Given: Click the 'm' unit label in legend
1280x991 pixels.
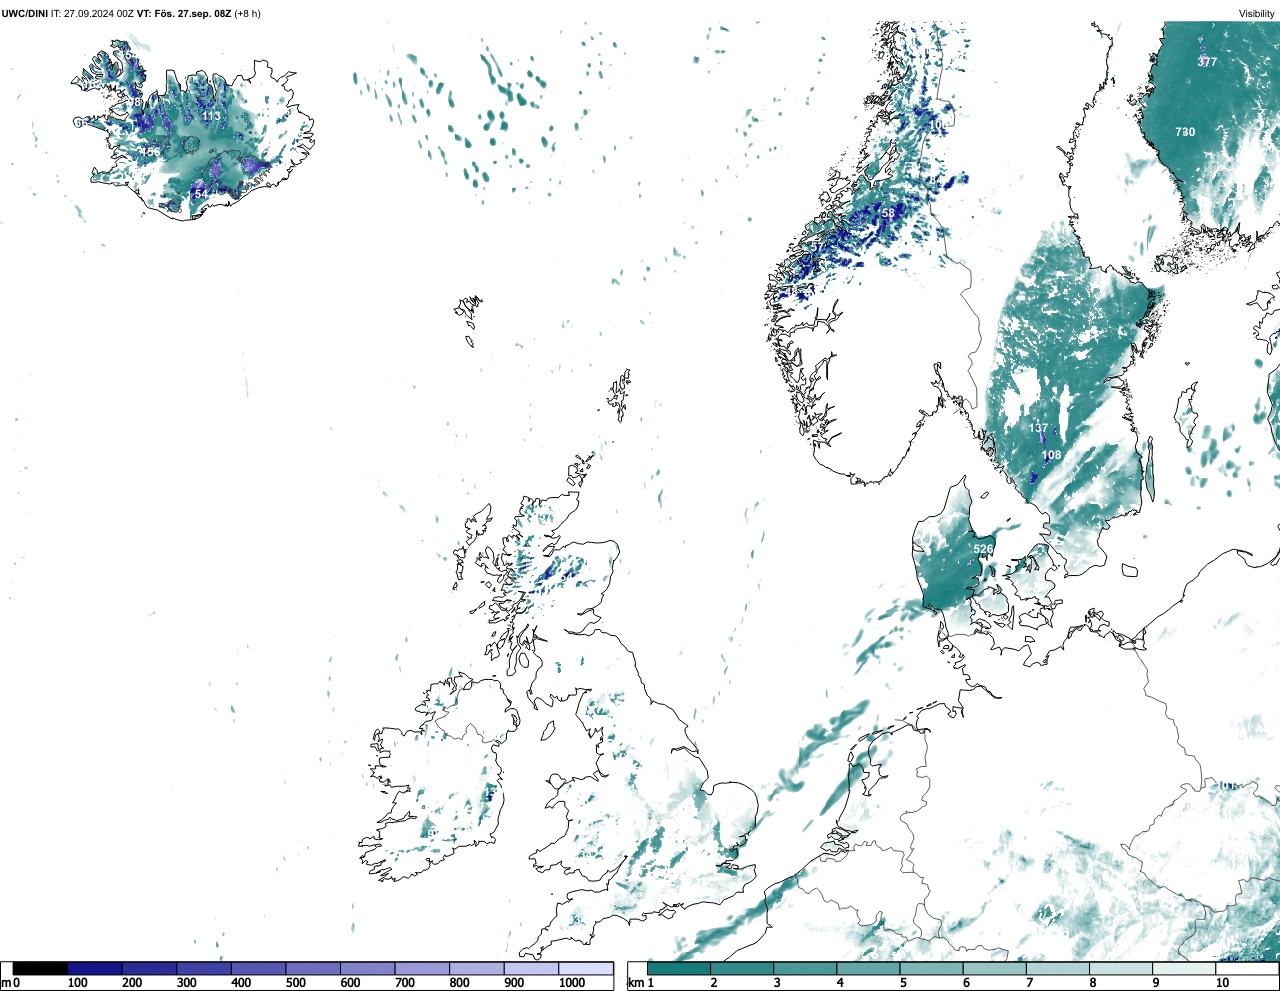Looking at the screenshot, I should tap(6, 983).
